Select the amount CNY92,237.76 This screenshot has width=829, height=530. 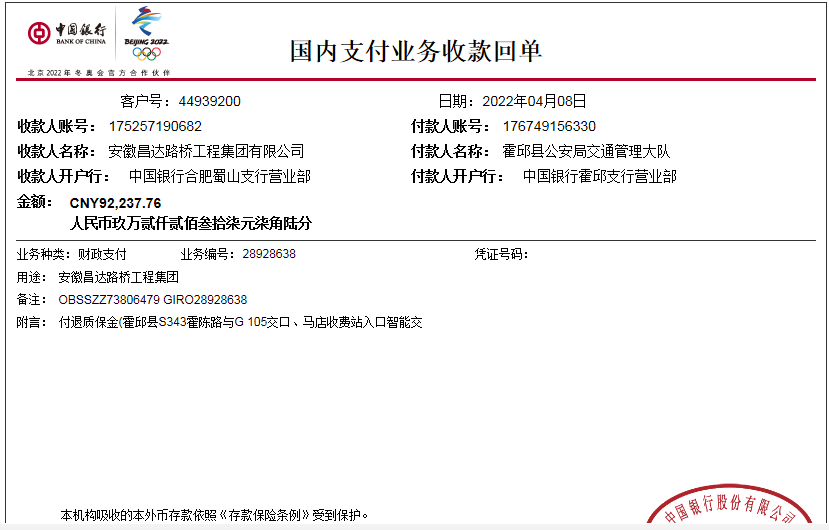click(x=115, y=203)
